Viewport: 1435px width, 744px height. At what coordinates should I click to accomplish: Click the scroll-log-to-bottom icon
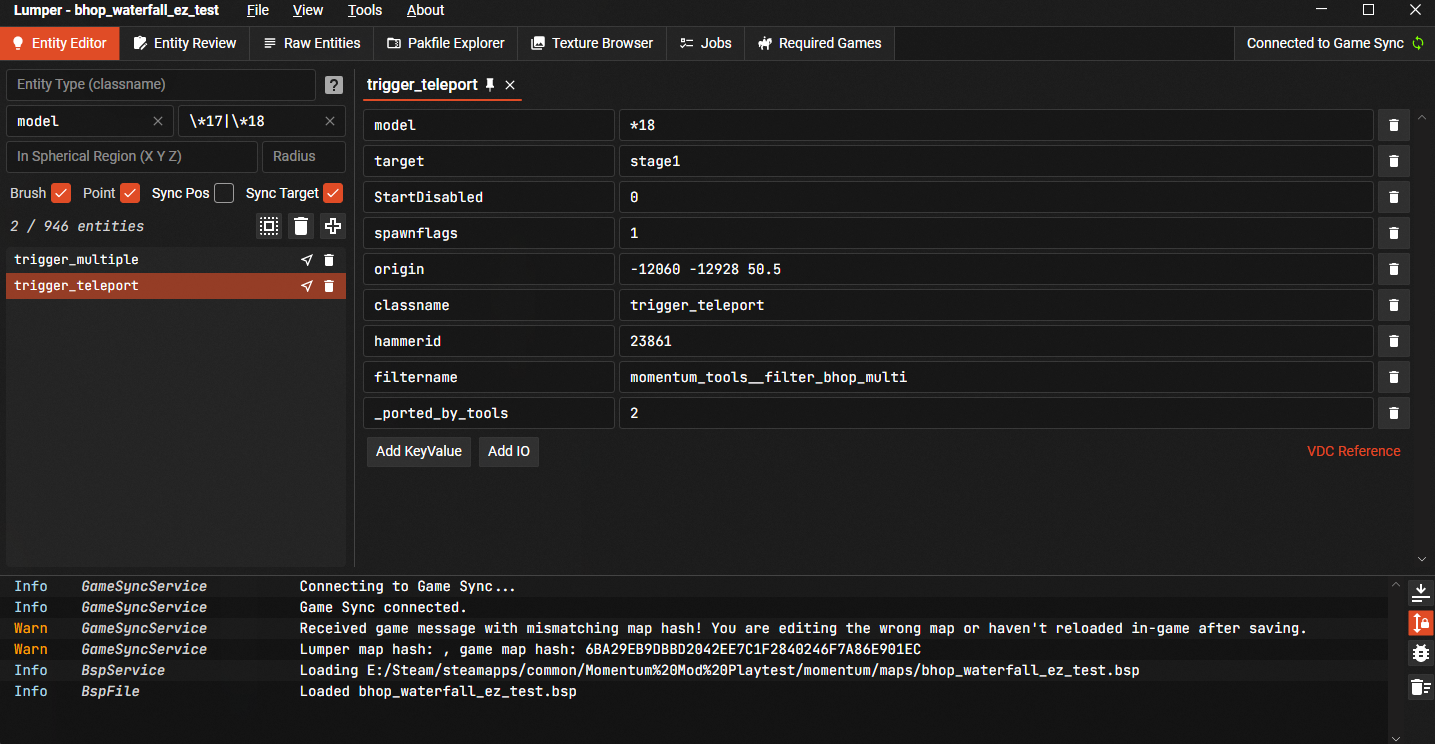[1420, 594]
